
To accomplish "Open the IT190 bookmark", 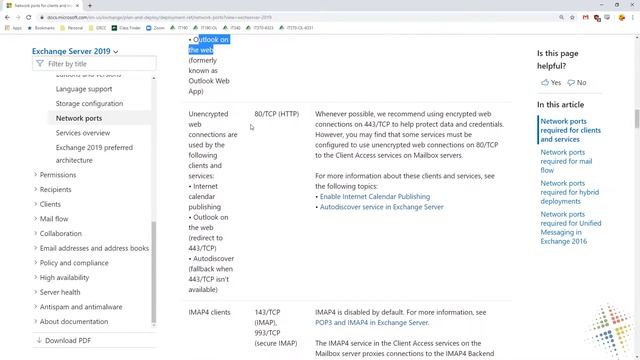I will tap(179, 28).
